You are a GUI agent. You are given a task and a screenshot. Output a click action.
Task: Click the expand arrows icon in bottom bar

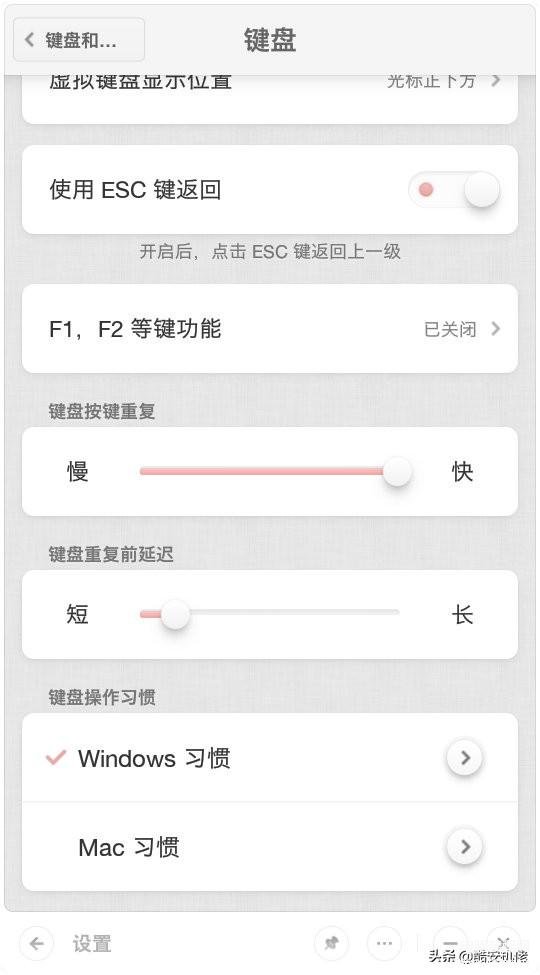pos(503,943)
